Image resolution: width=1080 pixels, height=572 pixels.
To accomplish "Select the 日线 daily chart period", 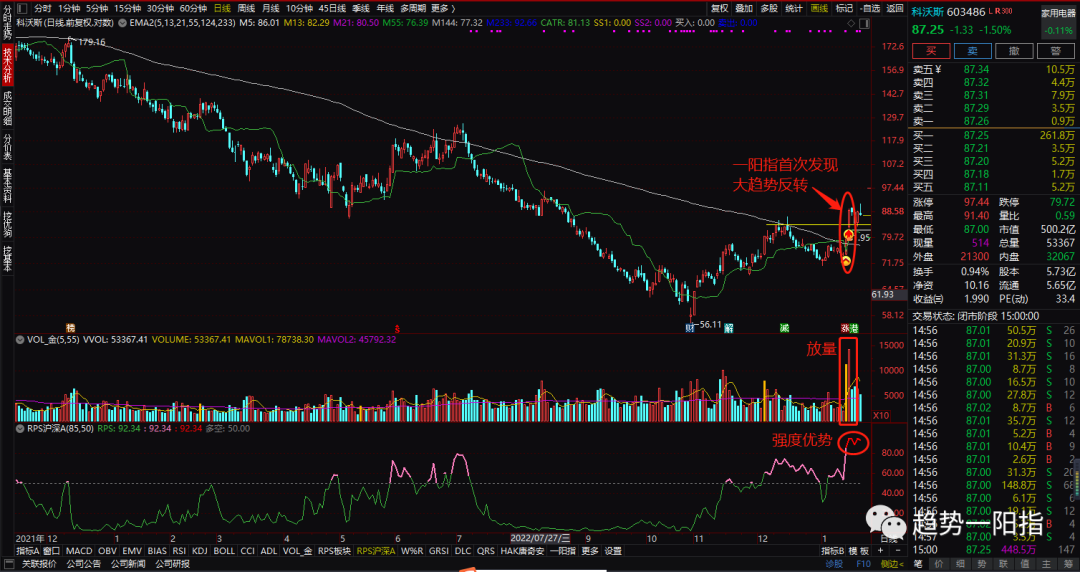I will [x=222, y=8].
